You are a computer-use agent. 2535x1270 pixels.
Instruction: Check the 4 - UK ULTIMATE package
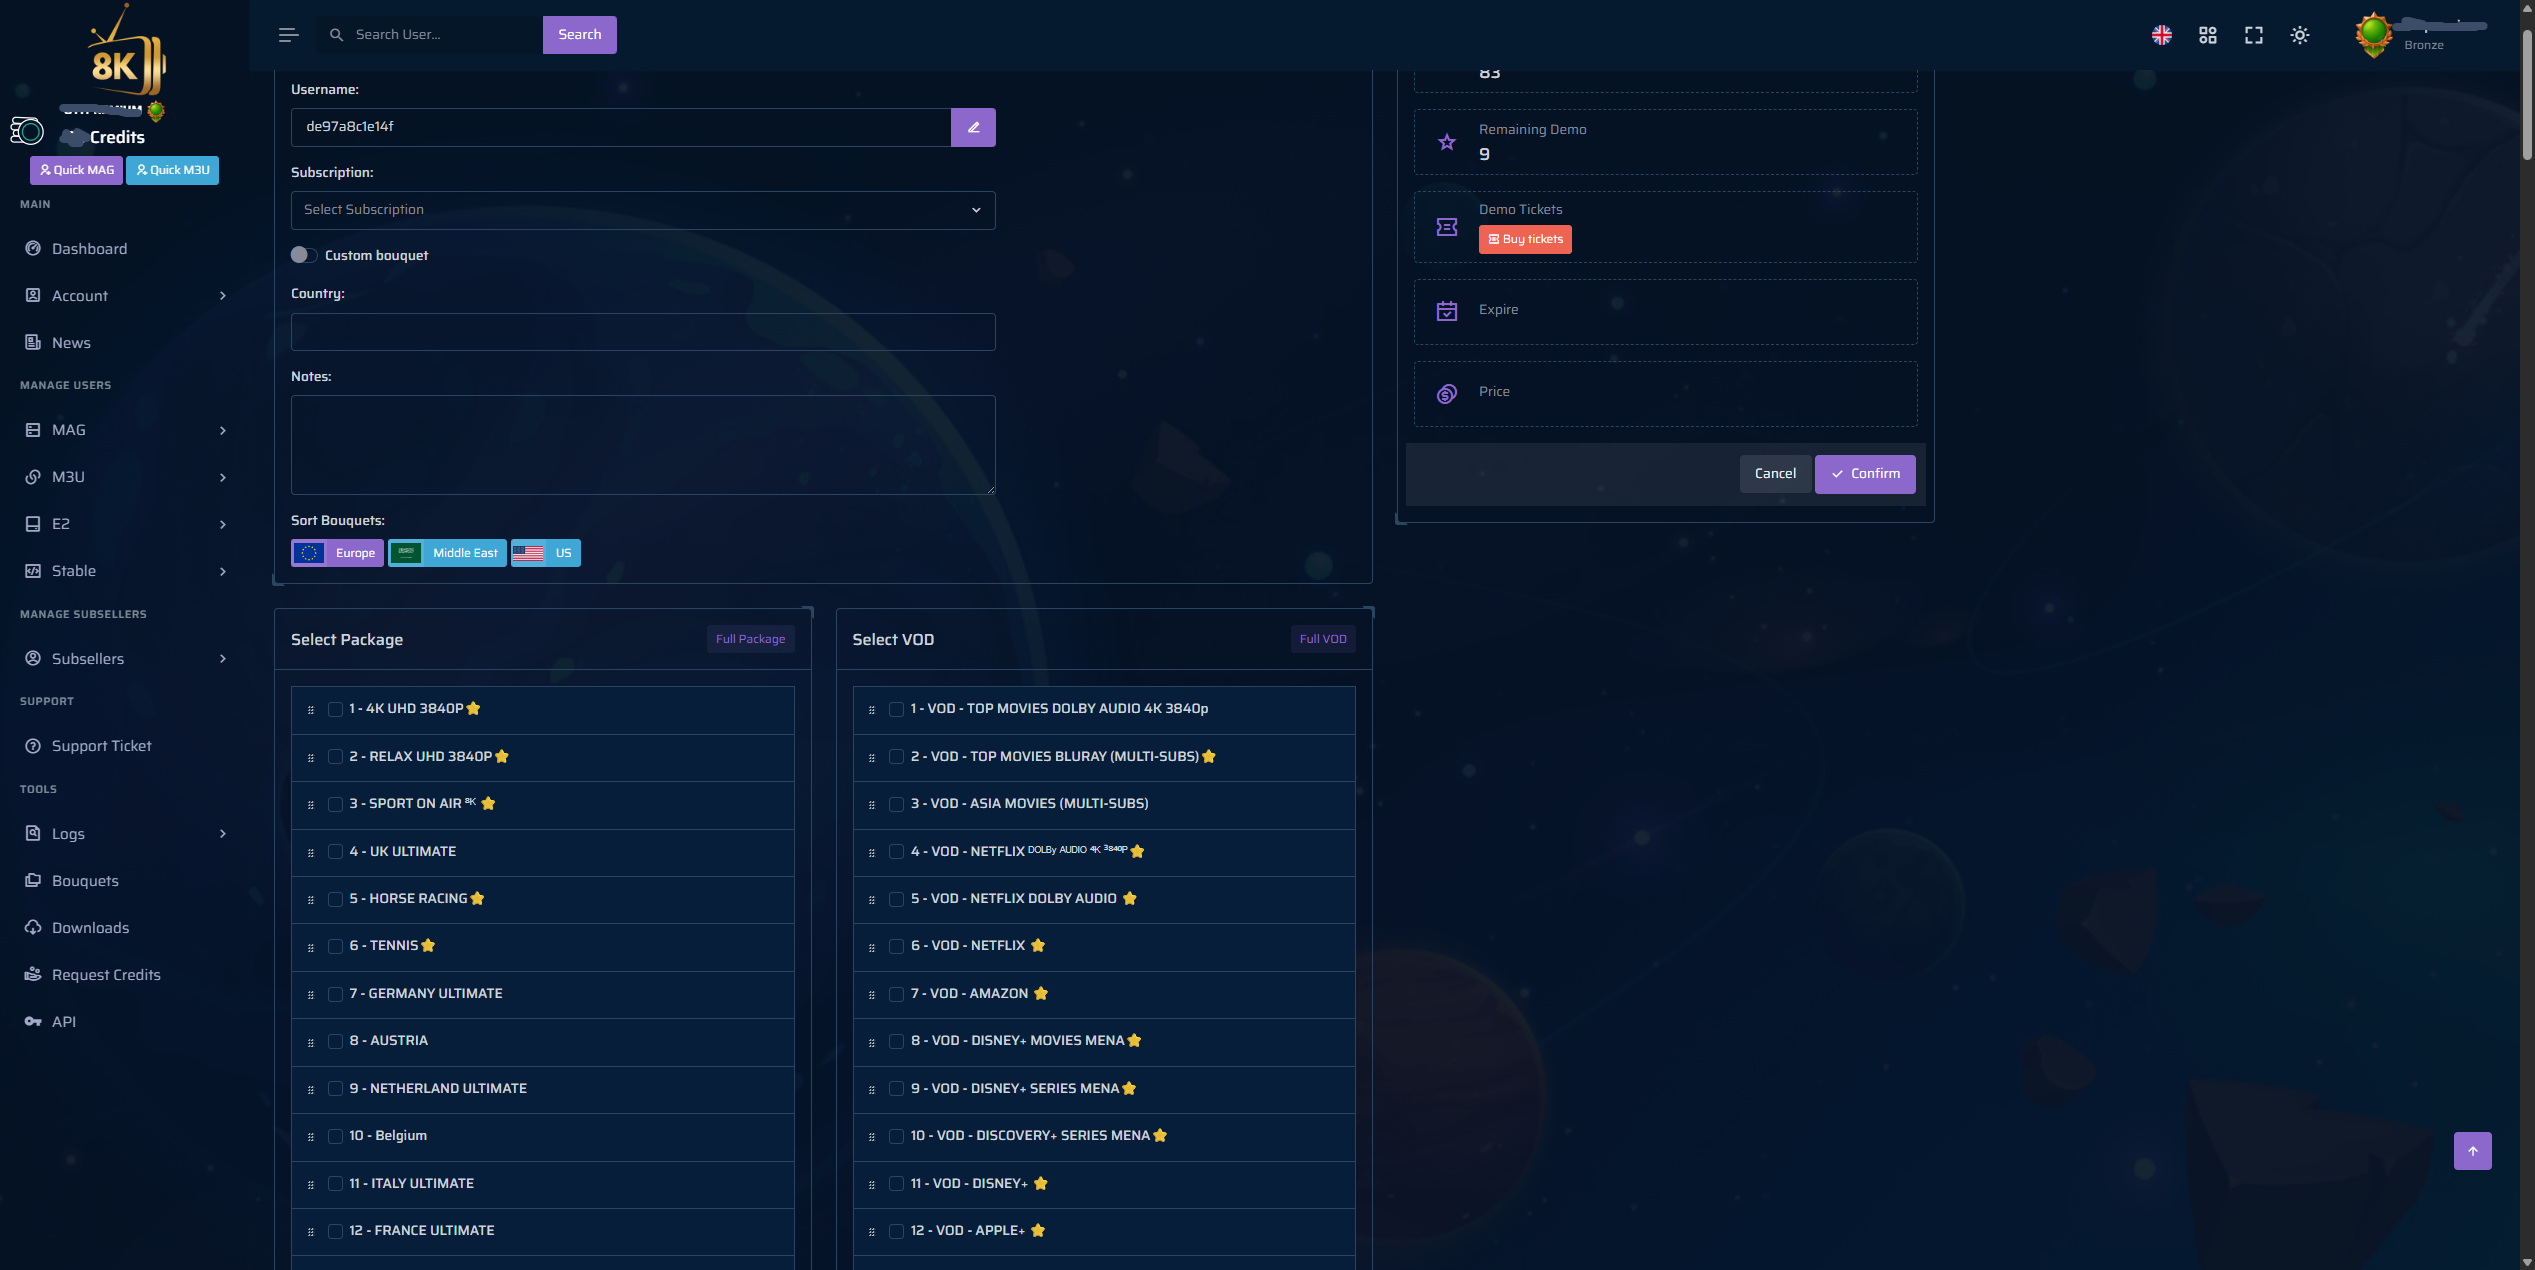coord(335,852)
